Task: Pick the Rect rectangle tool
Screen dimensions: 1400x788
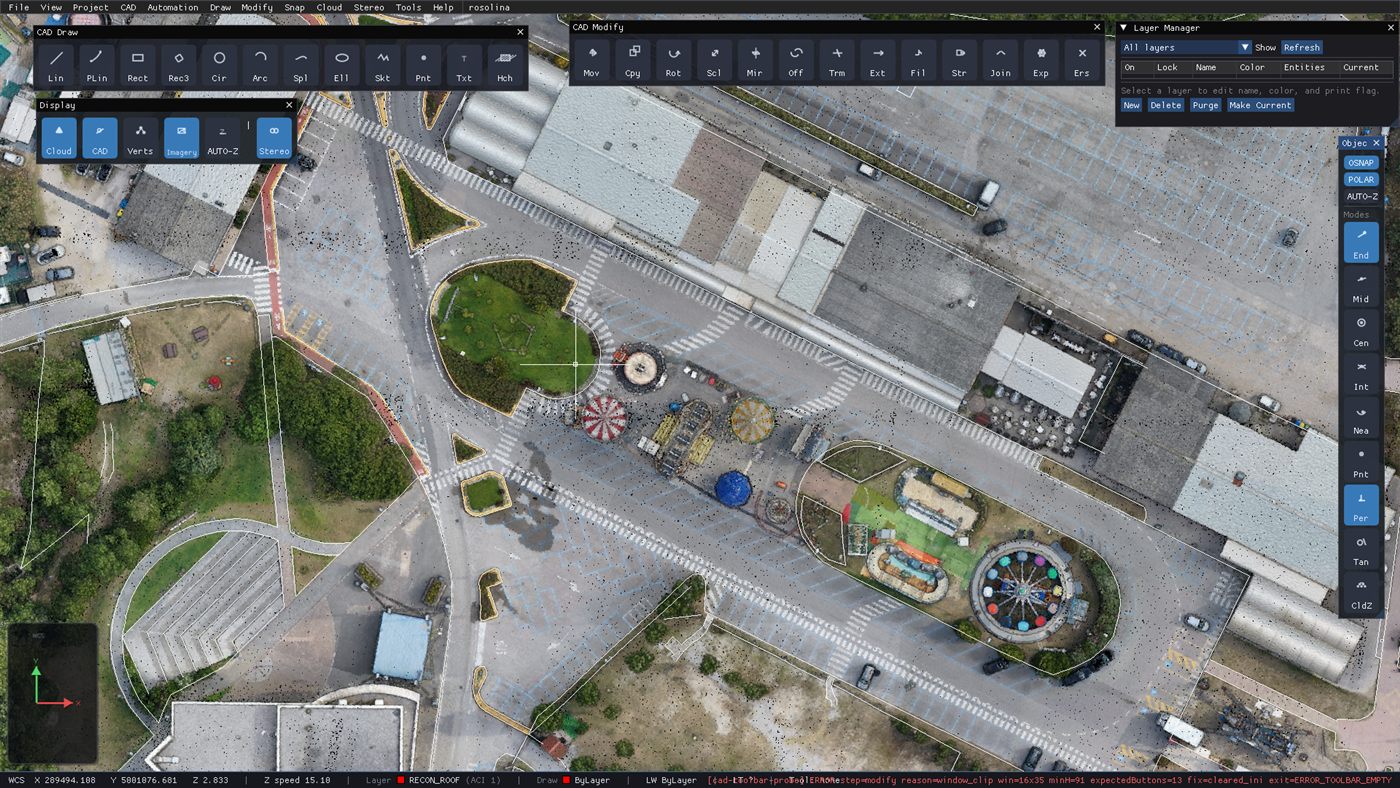Action: [x=138, y=65]
